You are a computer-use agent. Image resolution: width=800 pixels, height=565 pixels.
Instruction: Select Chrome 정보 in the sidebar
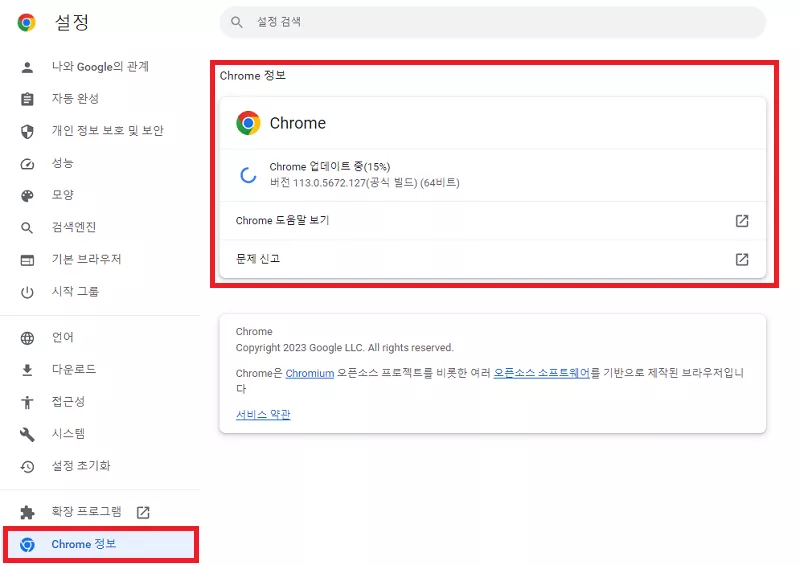pos(101,545)
